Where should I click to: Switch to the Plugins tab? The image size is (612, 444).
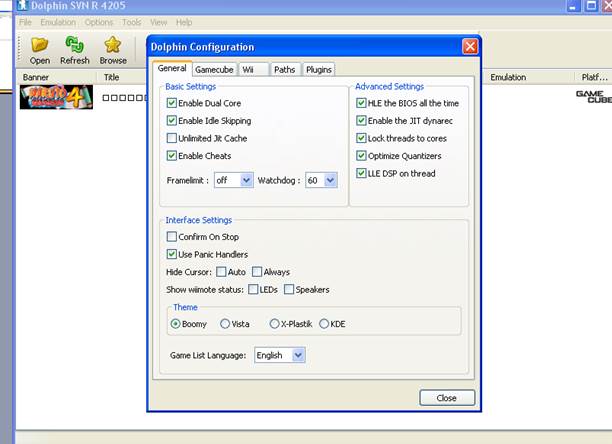click(x=318, y=69)
